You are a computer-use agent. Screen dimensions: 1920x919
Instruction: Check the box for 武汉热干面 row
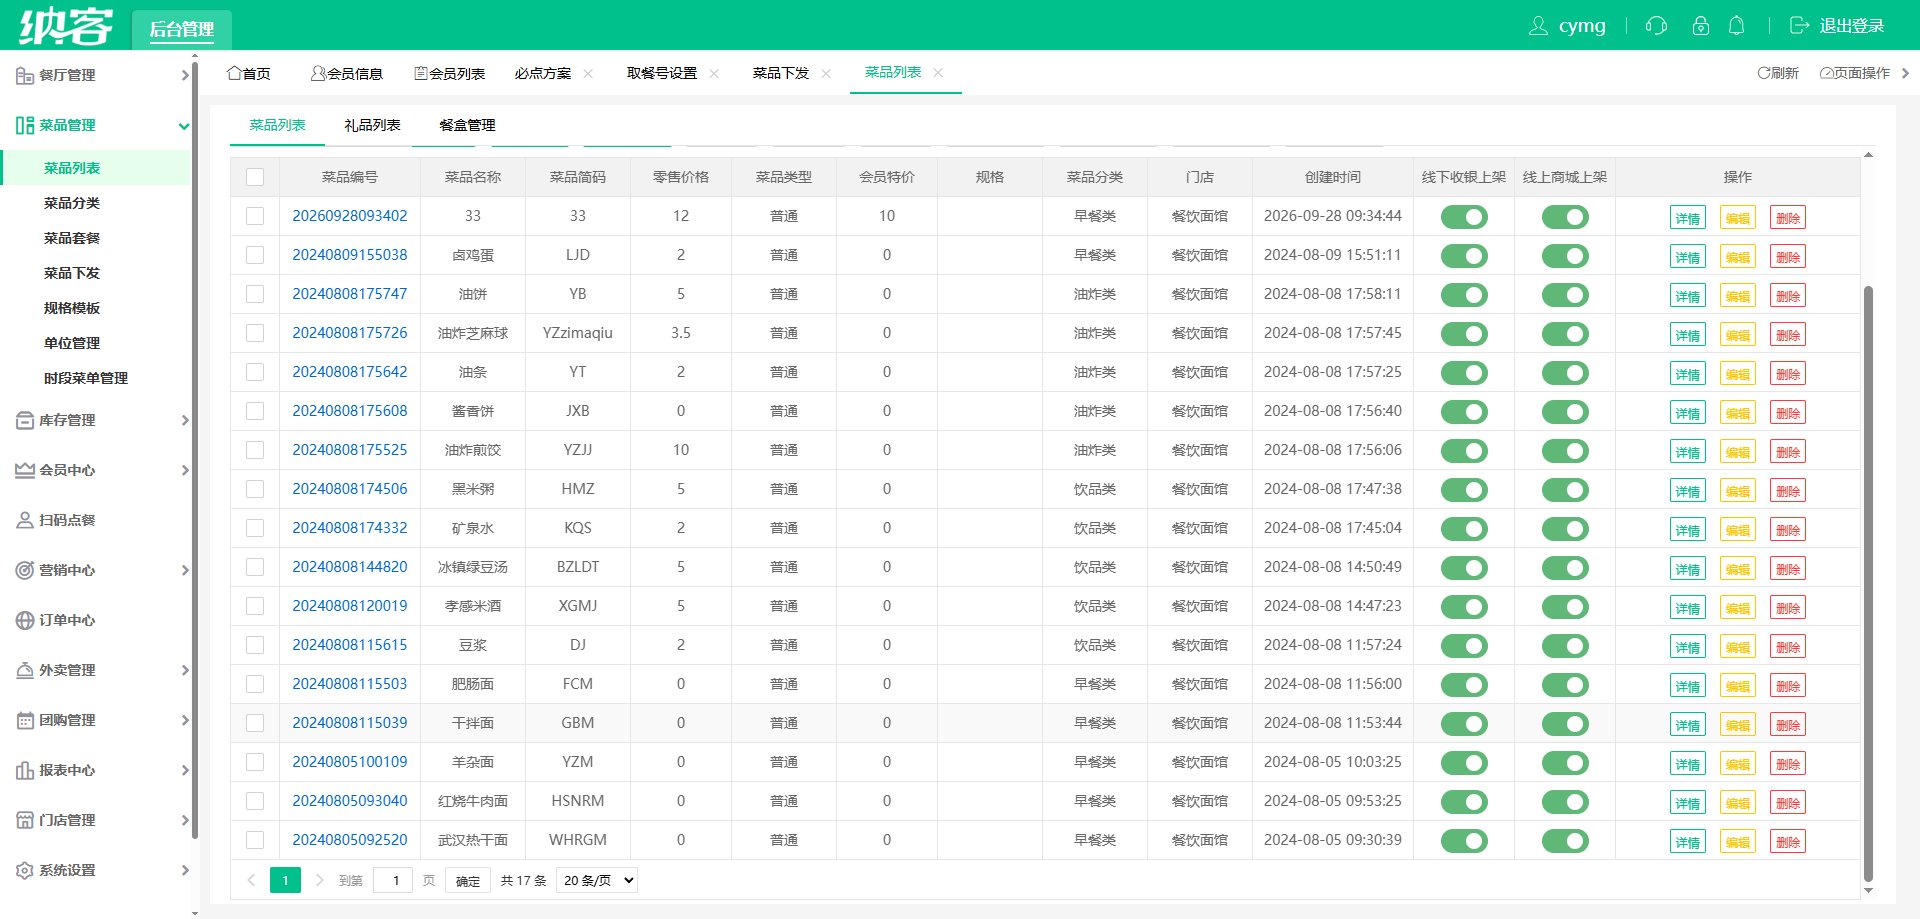[x=255, y=840]
